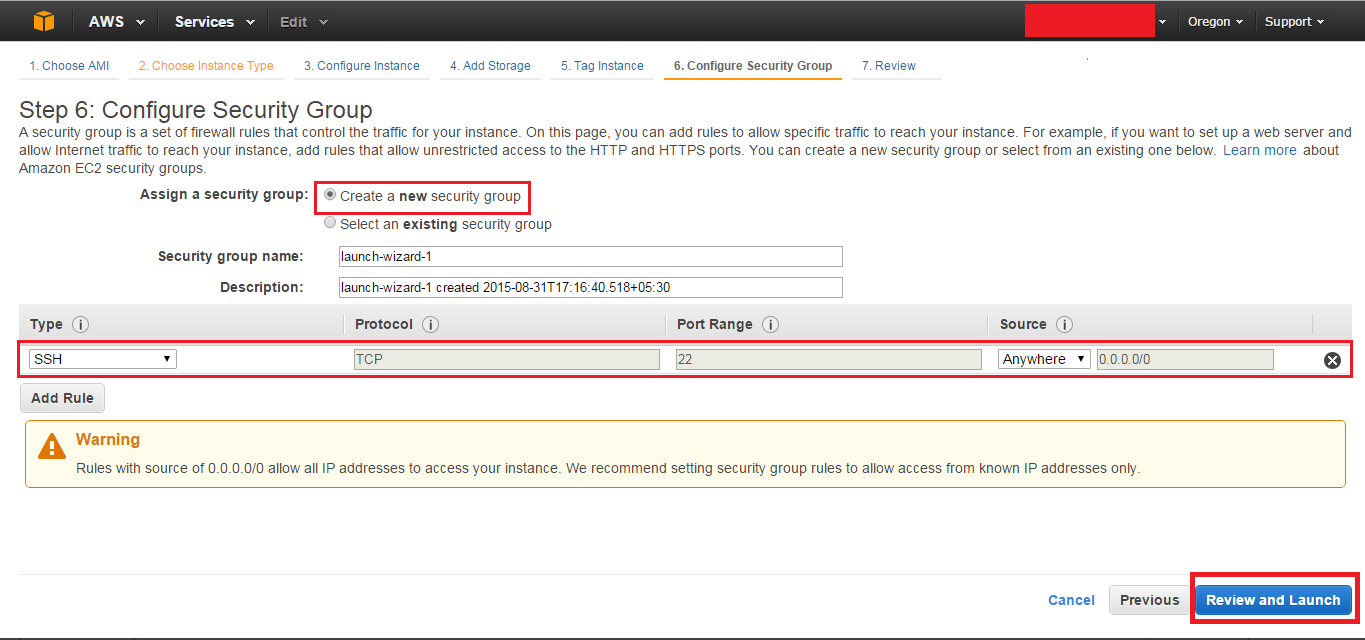Expand the Support menu
The height and width of the screenshot is (640, 1365).
pos(1294,21)
